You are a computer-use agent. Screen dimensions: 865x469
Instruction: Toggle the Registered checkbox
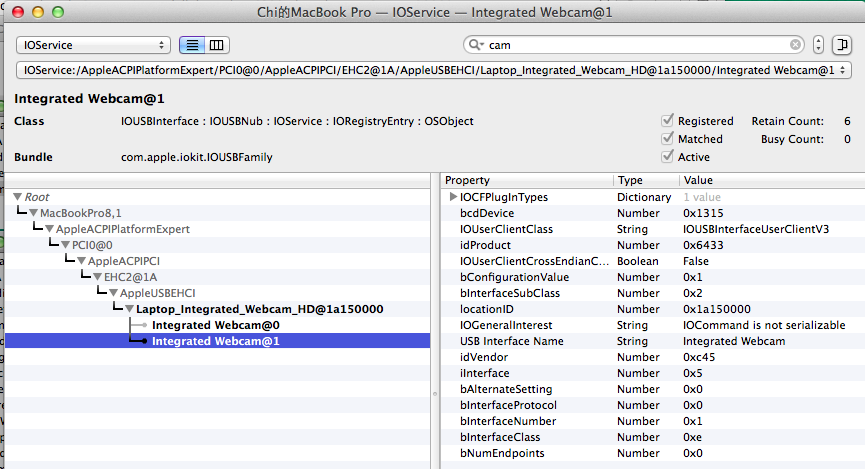point(667,121)
